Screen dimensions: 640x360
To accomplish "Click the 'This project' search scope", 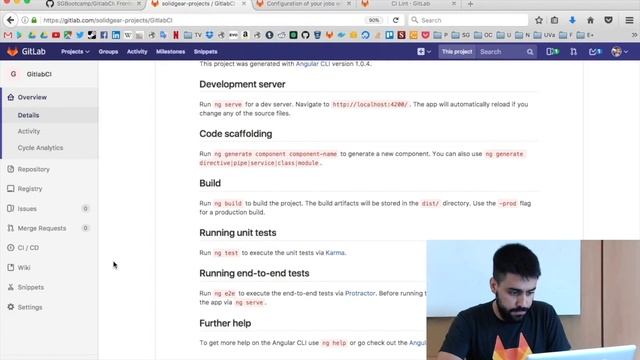I will pos(457,52).
